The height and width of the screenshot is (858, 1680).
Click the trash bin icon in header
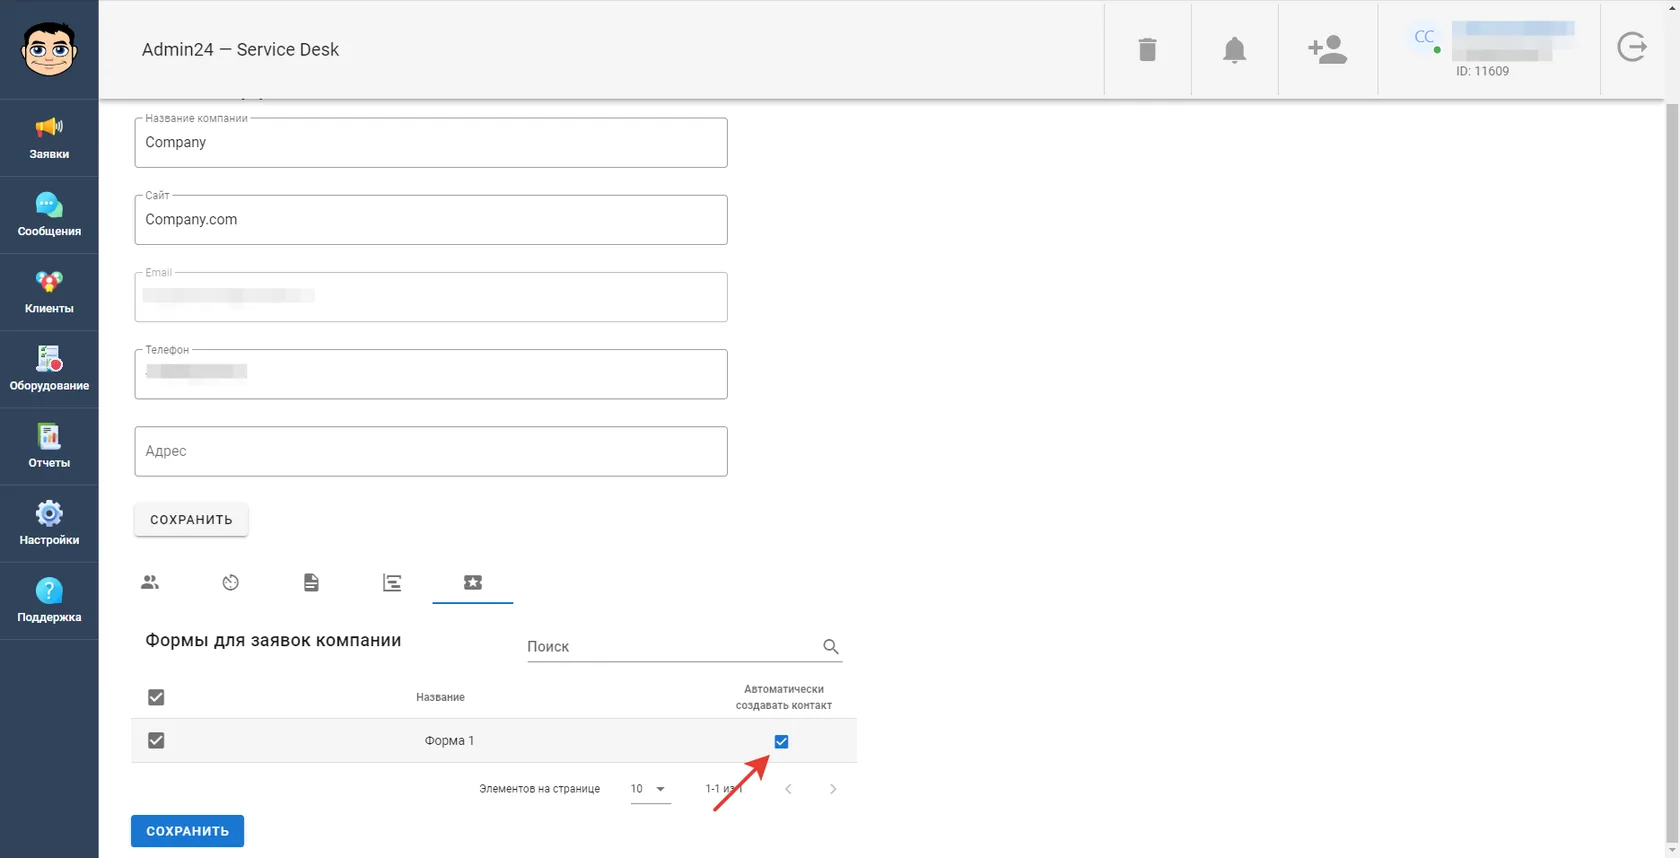click(1147, 49)
